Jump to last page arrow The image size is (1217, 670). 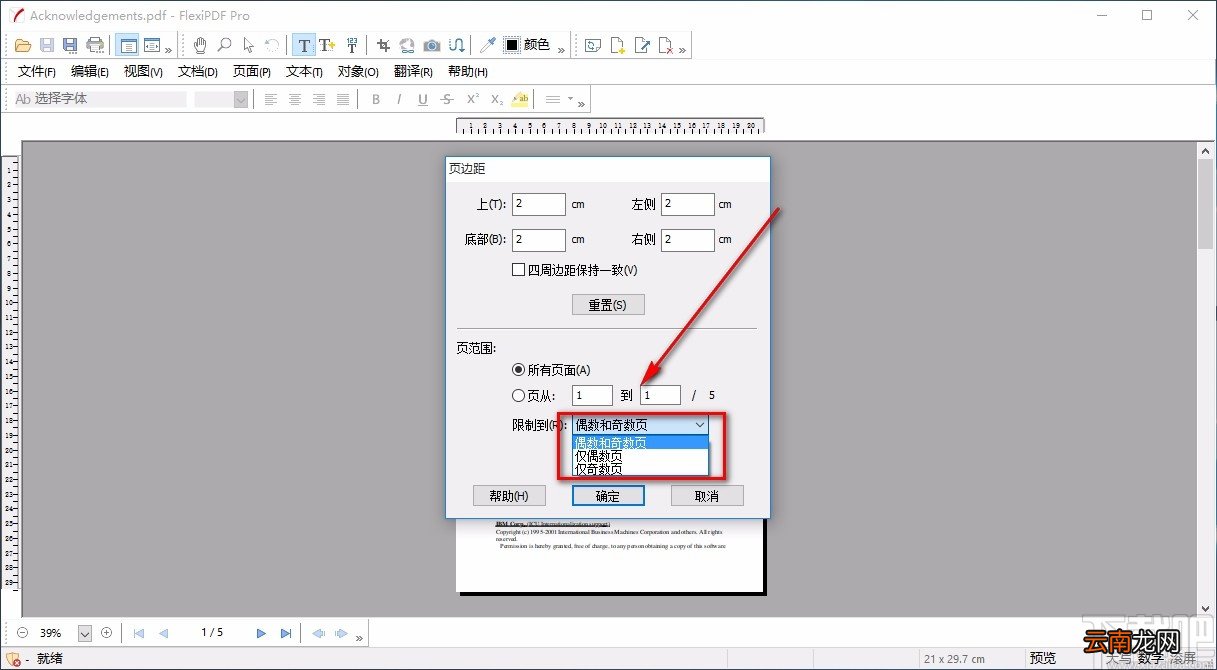click(286, 633)
